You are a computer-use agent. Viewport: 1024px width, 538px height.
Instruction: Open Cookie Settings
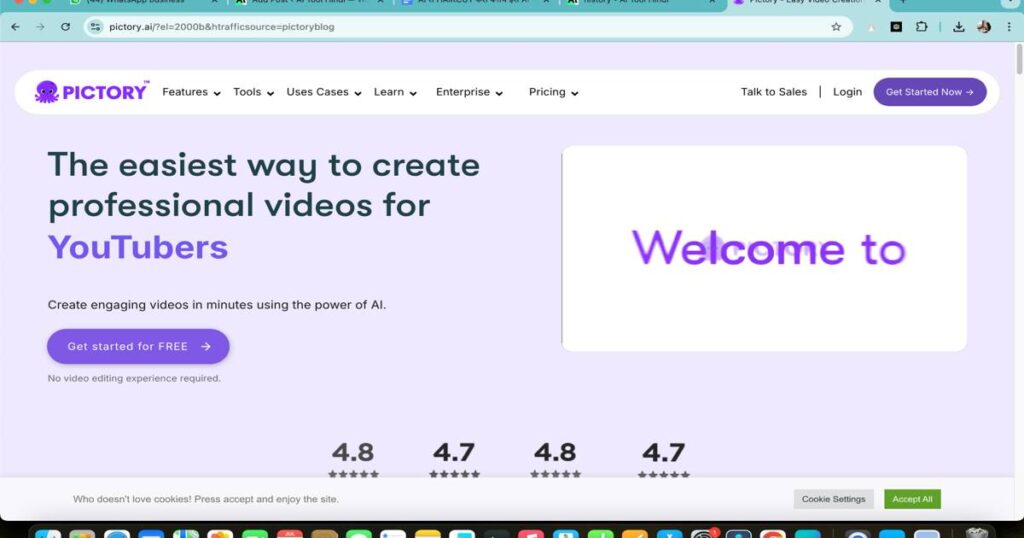(833, 499)
